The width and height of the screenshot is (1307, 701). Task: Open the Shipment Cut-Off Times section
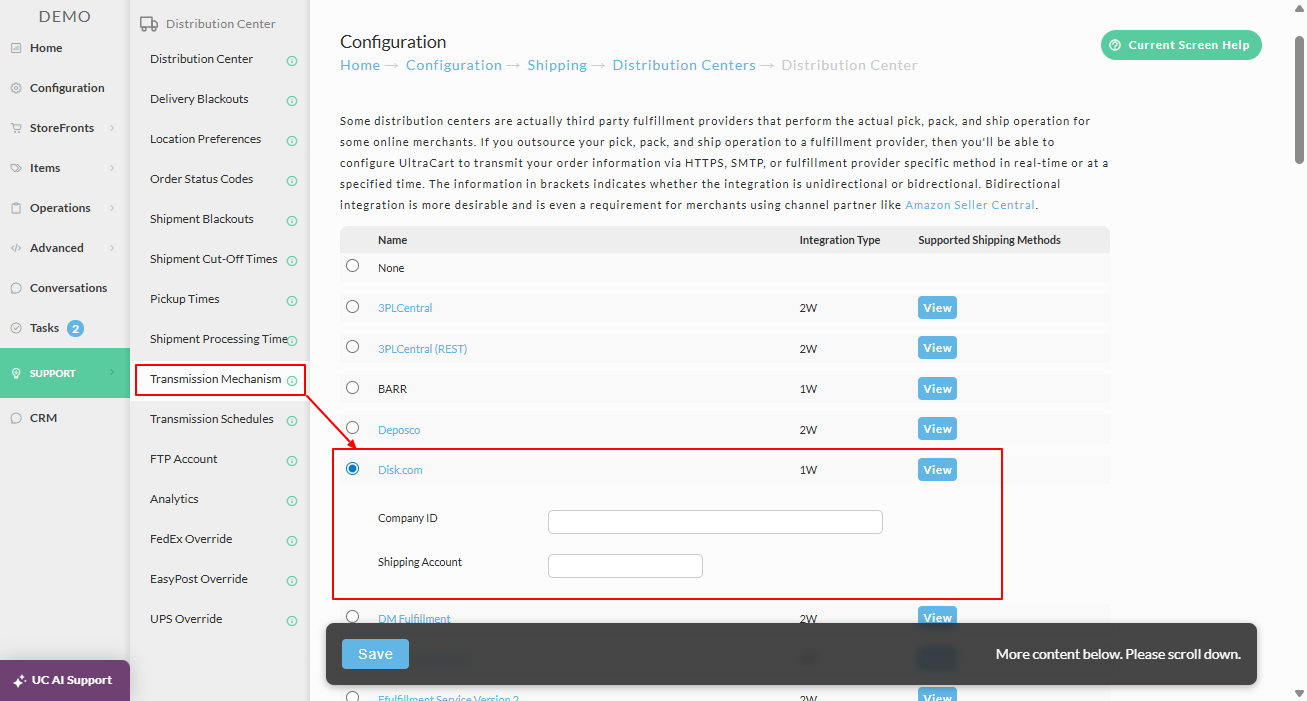(214, 259)
